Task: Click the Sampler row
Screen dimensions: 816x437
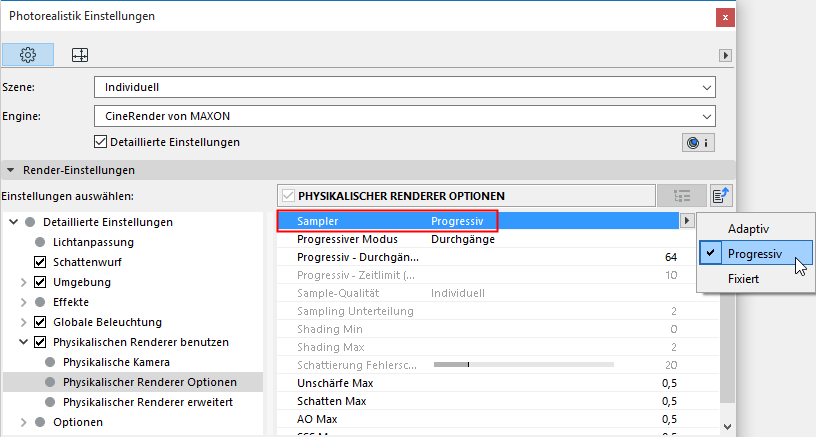Action: [478, 221]
